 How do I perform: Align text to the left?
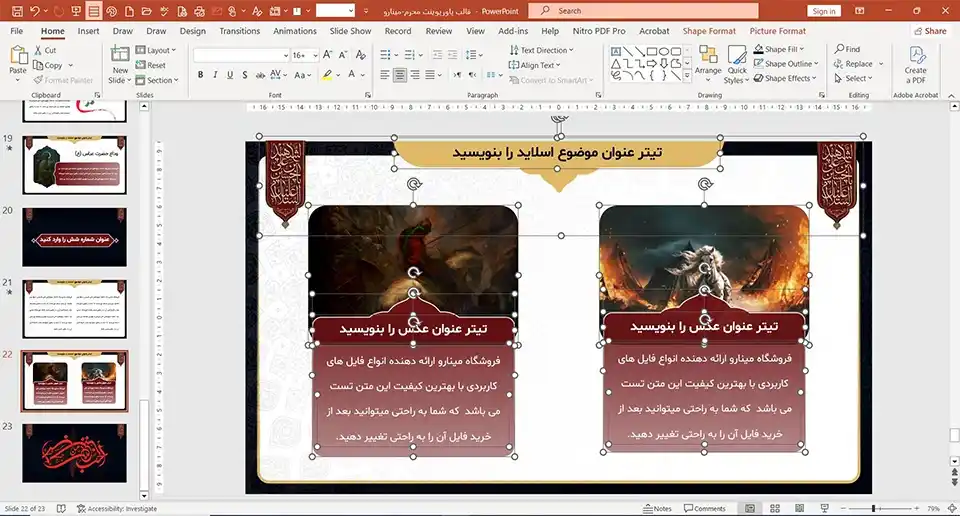click(384, 75)
